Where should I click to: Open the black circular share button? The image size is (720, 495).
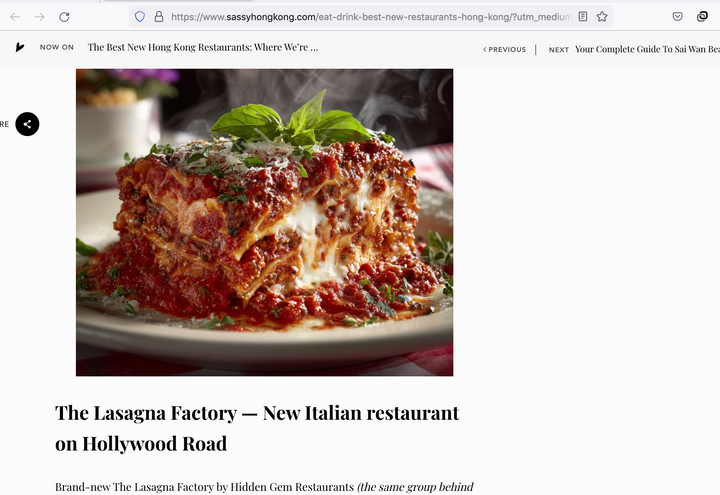pyautogui.click(x=27, y=124)
